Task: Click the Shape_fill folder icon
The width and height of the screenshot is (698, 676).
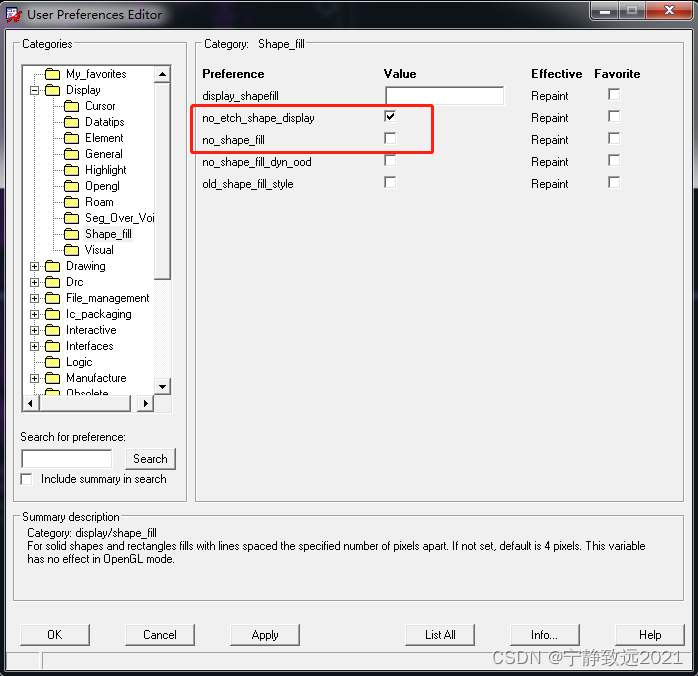Action: pyautogui.click(x=72, y=234)
